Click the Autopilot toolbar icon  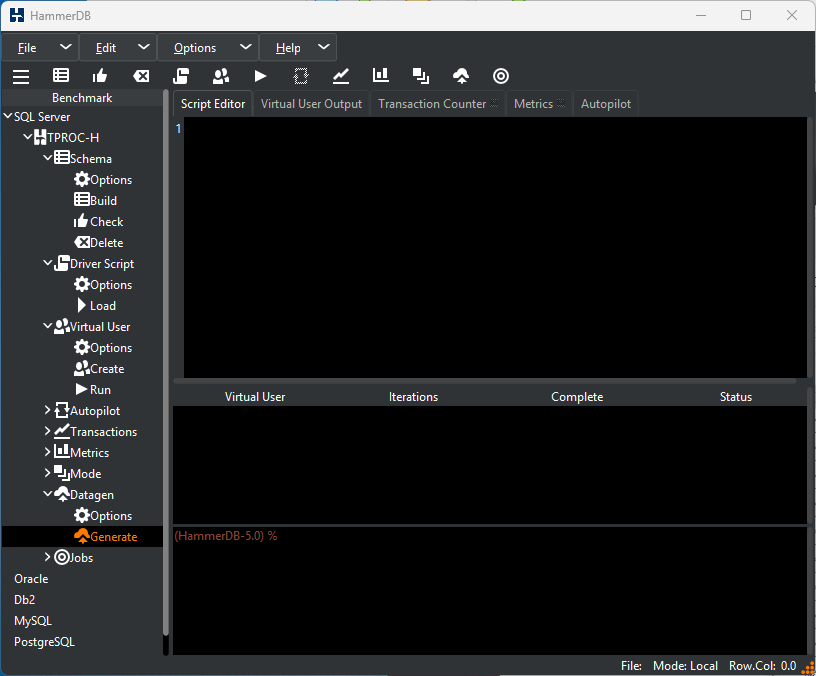pos(301,76)
